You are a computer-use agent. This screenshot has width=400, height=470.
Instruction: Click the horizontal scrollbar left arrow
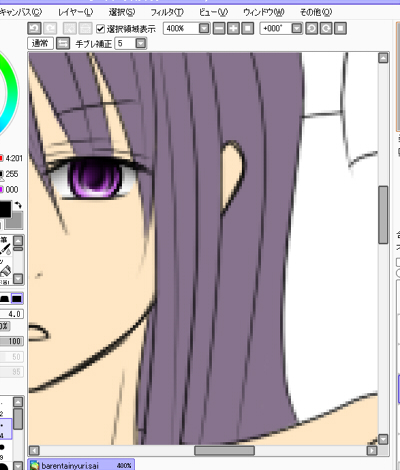point(34,451)
